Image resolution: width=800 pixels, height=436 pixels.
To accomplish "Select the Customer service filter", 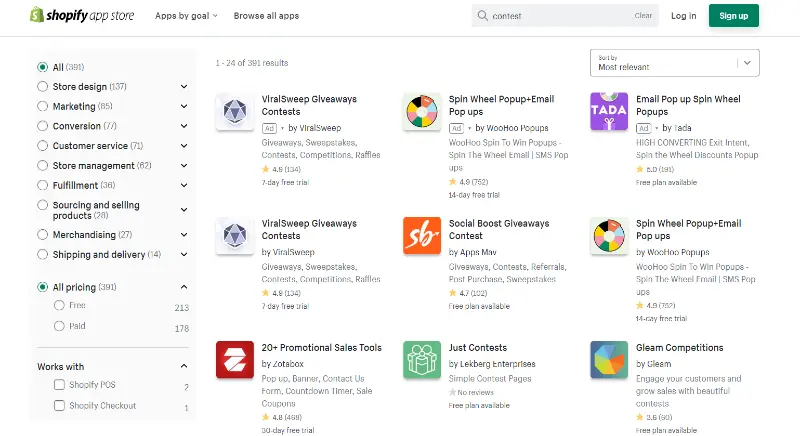I will (42, 146).
